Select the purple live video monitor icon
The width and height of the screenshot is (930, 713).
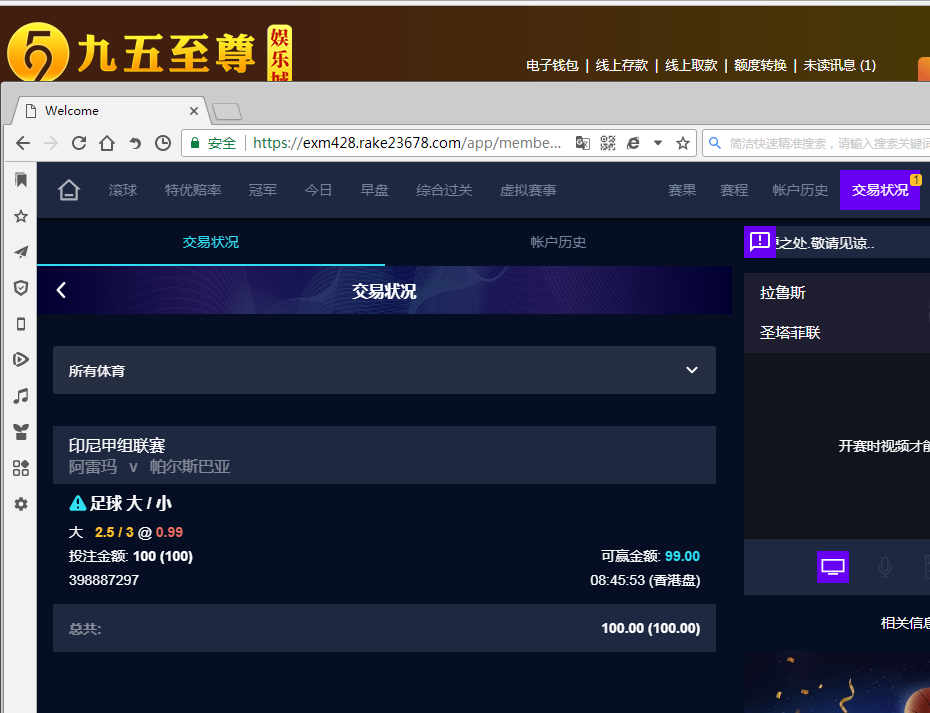pos(833,567)
